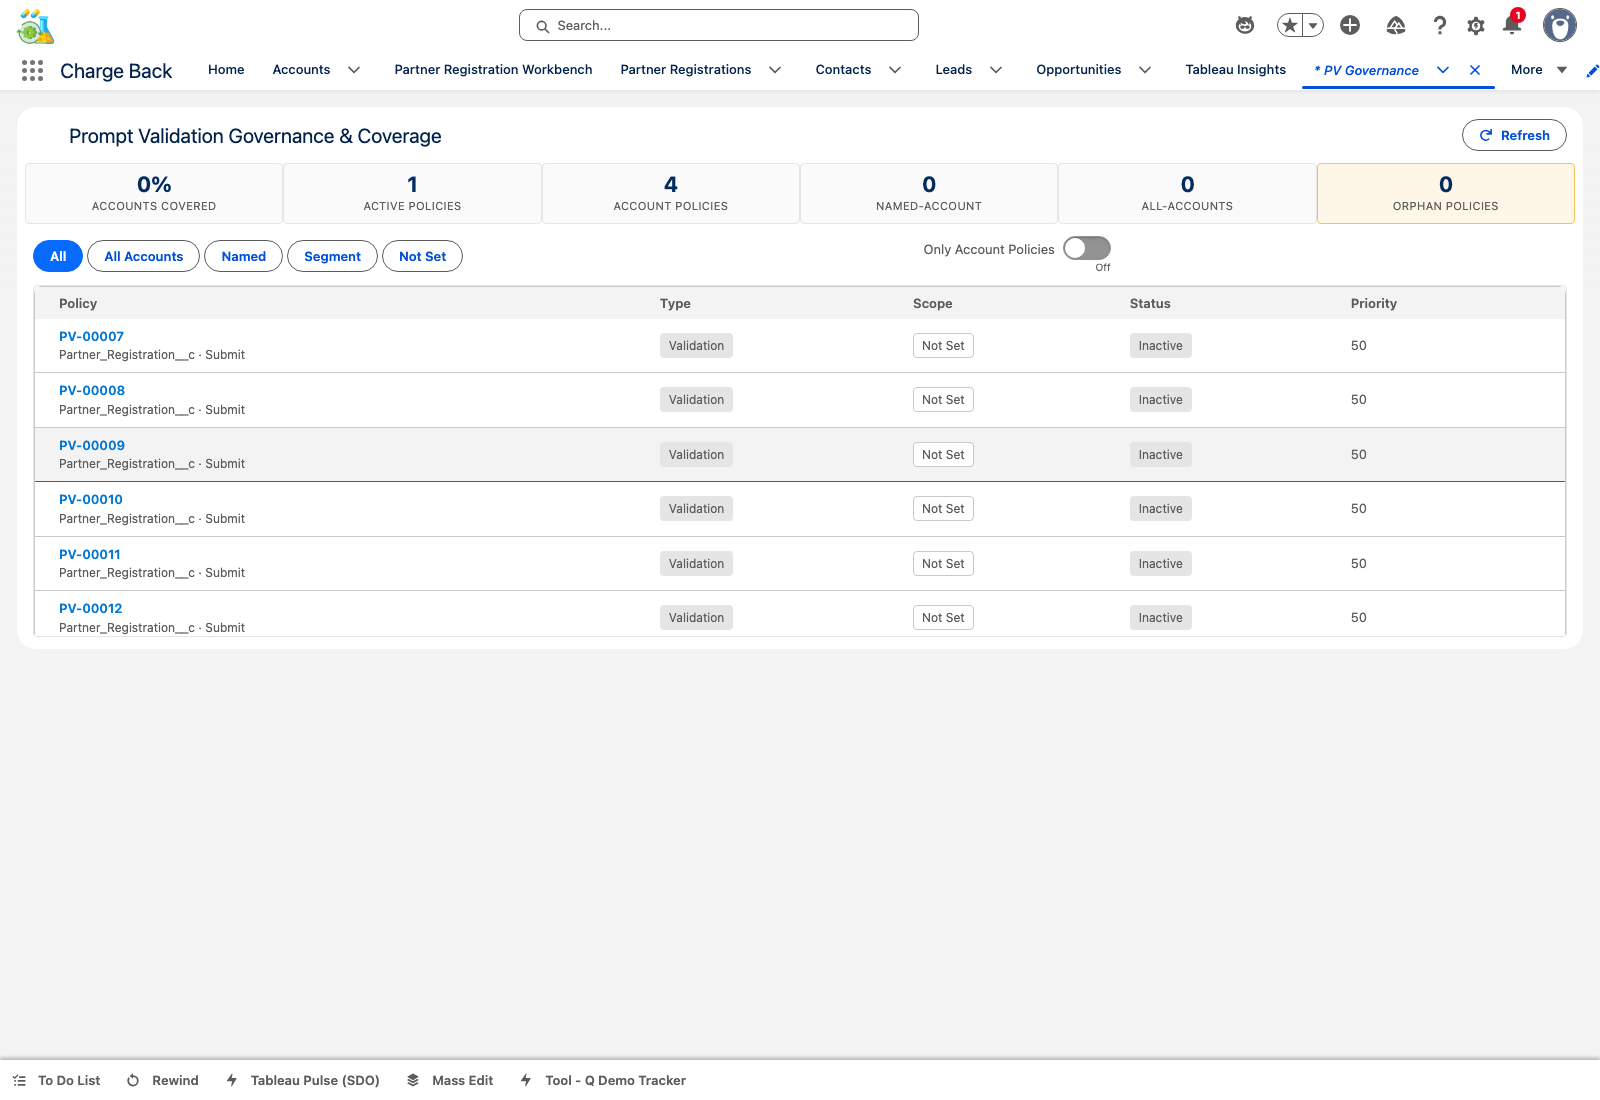Open the Partner Registration Workbench tab

click(x=493, y=70)
